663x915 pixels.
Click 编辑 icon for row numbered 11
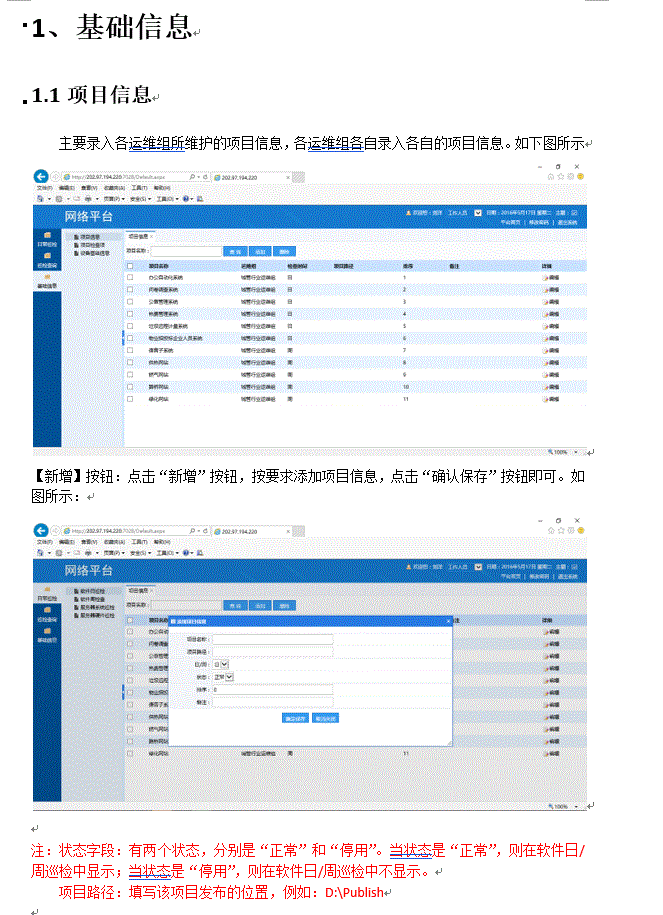pos(550,399)
